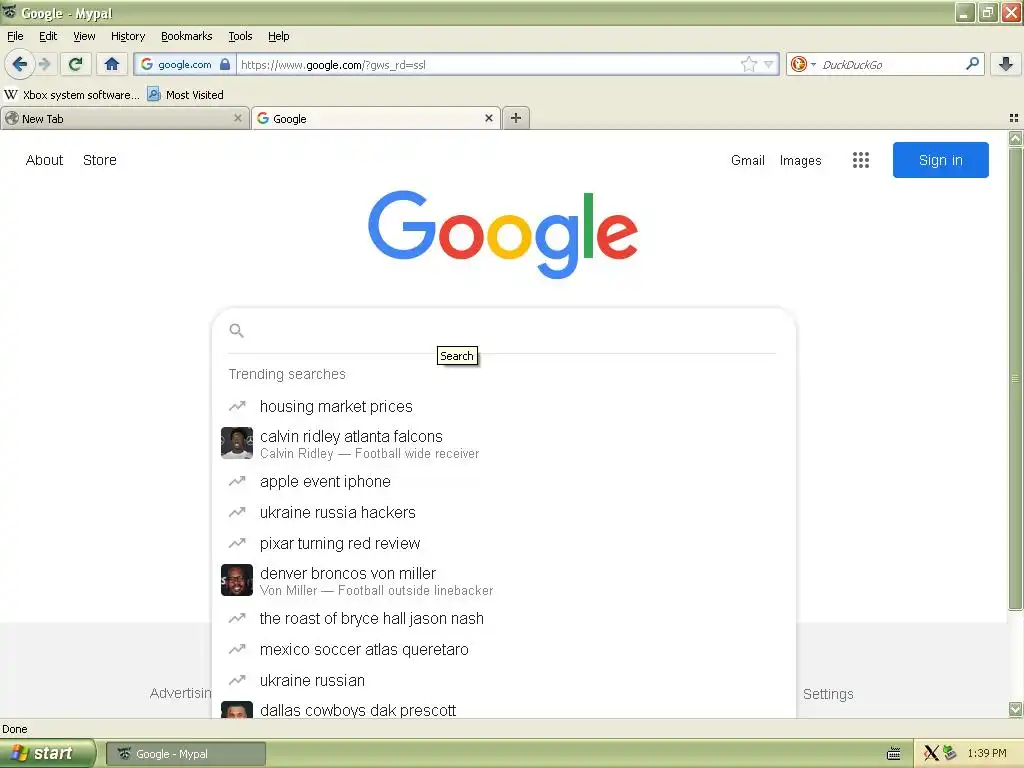Open the Downloads arrow button
The height and width of the screenshot is (768, 1024).
[1006, 64]
